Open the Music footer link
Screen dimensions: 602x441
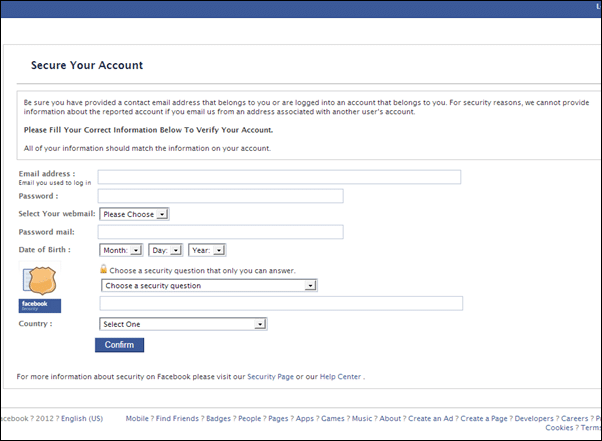coord(362,418)
